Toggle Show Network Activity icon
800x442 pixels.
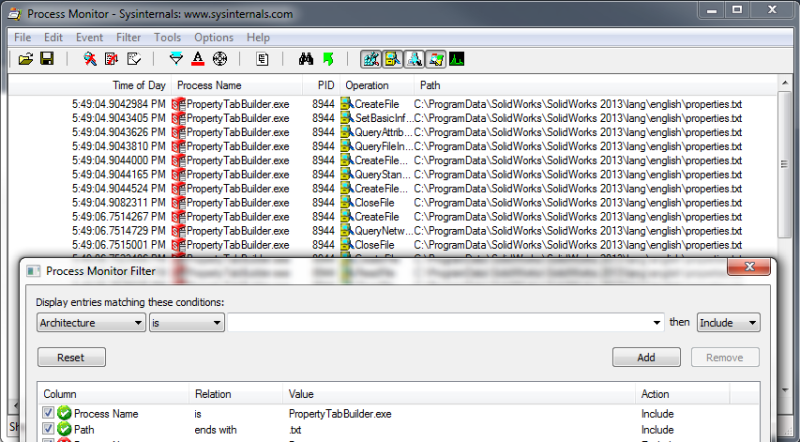pyautogui.click(x=414, y=59)
